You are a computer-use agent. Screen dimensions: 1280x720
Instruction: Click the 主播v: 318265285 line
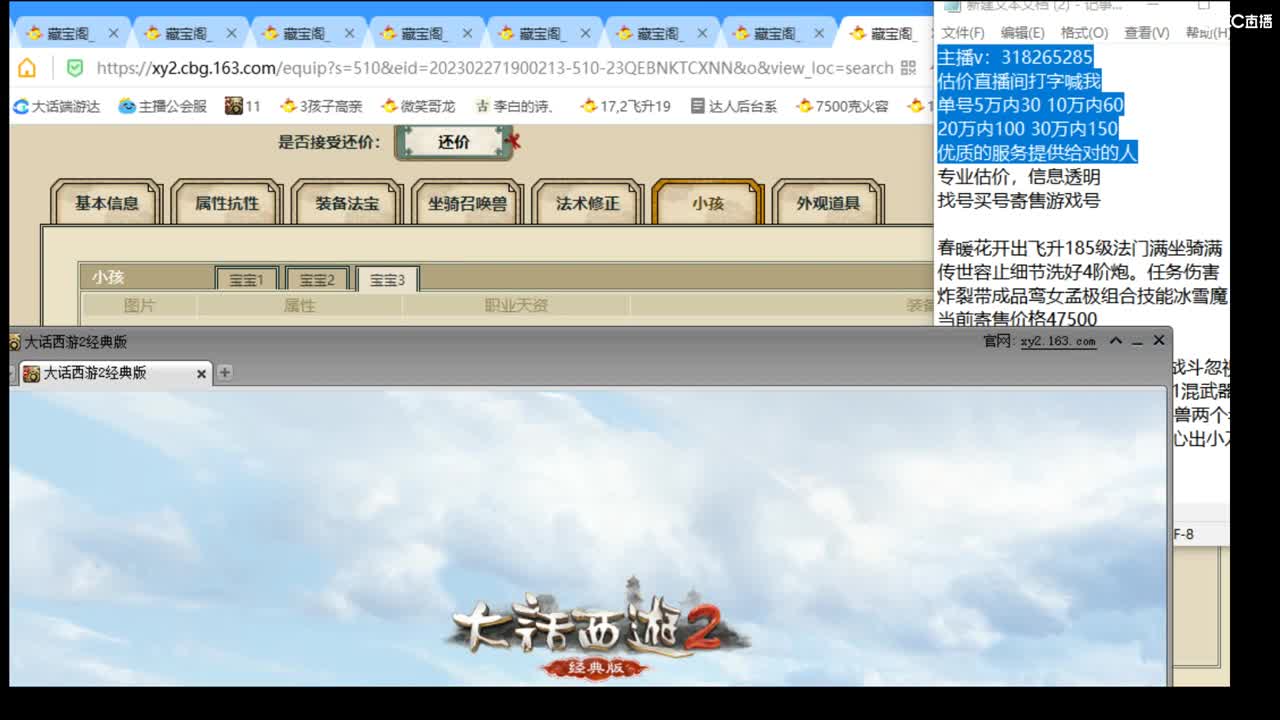1015,57
